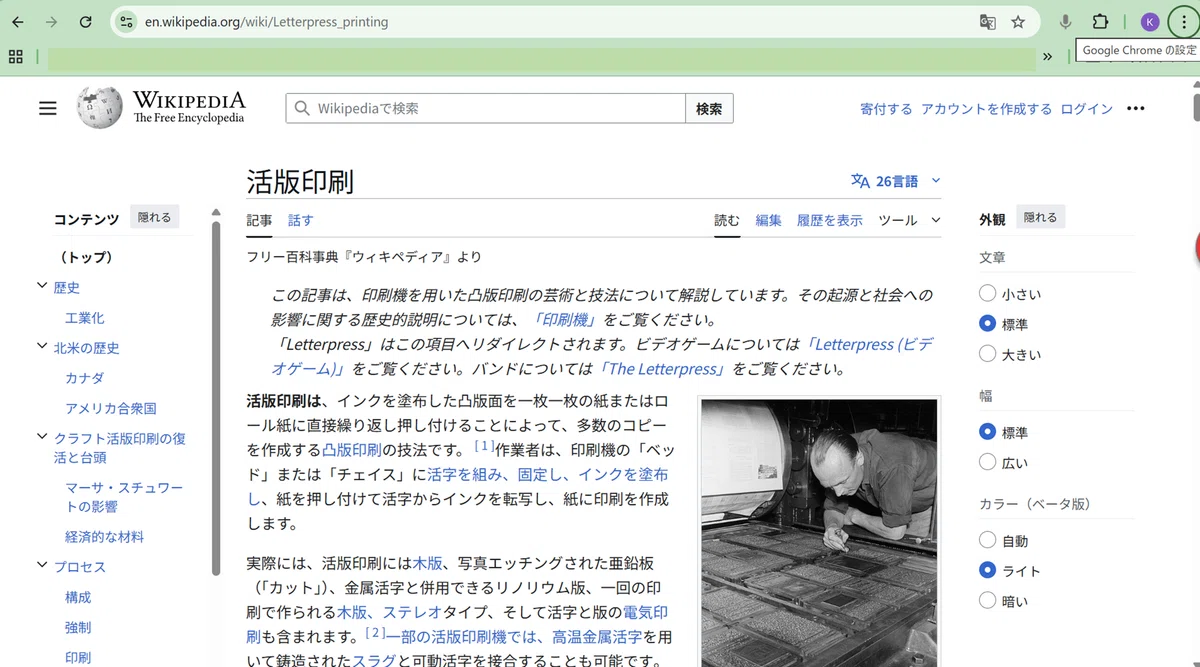Open footnote reference [1]

pos(484,446)
